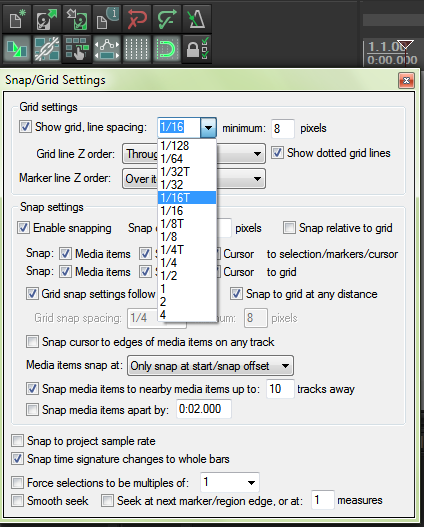Uncheck Show dotted grid lines
Screen dimensions: 424x527
277,153
